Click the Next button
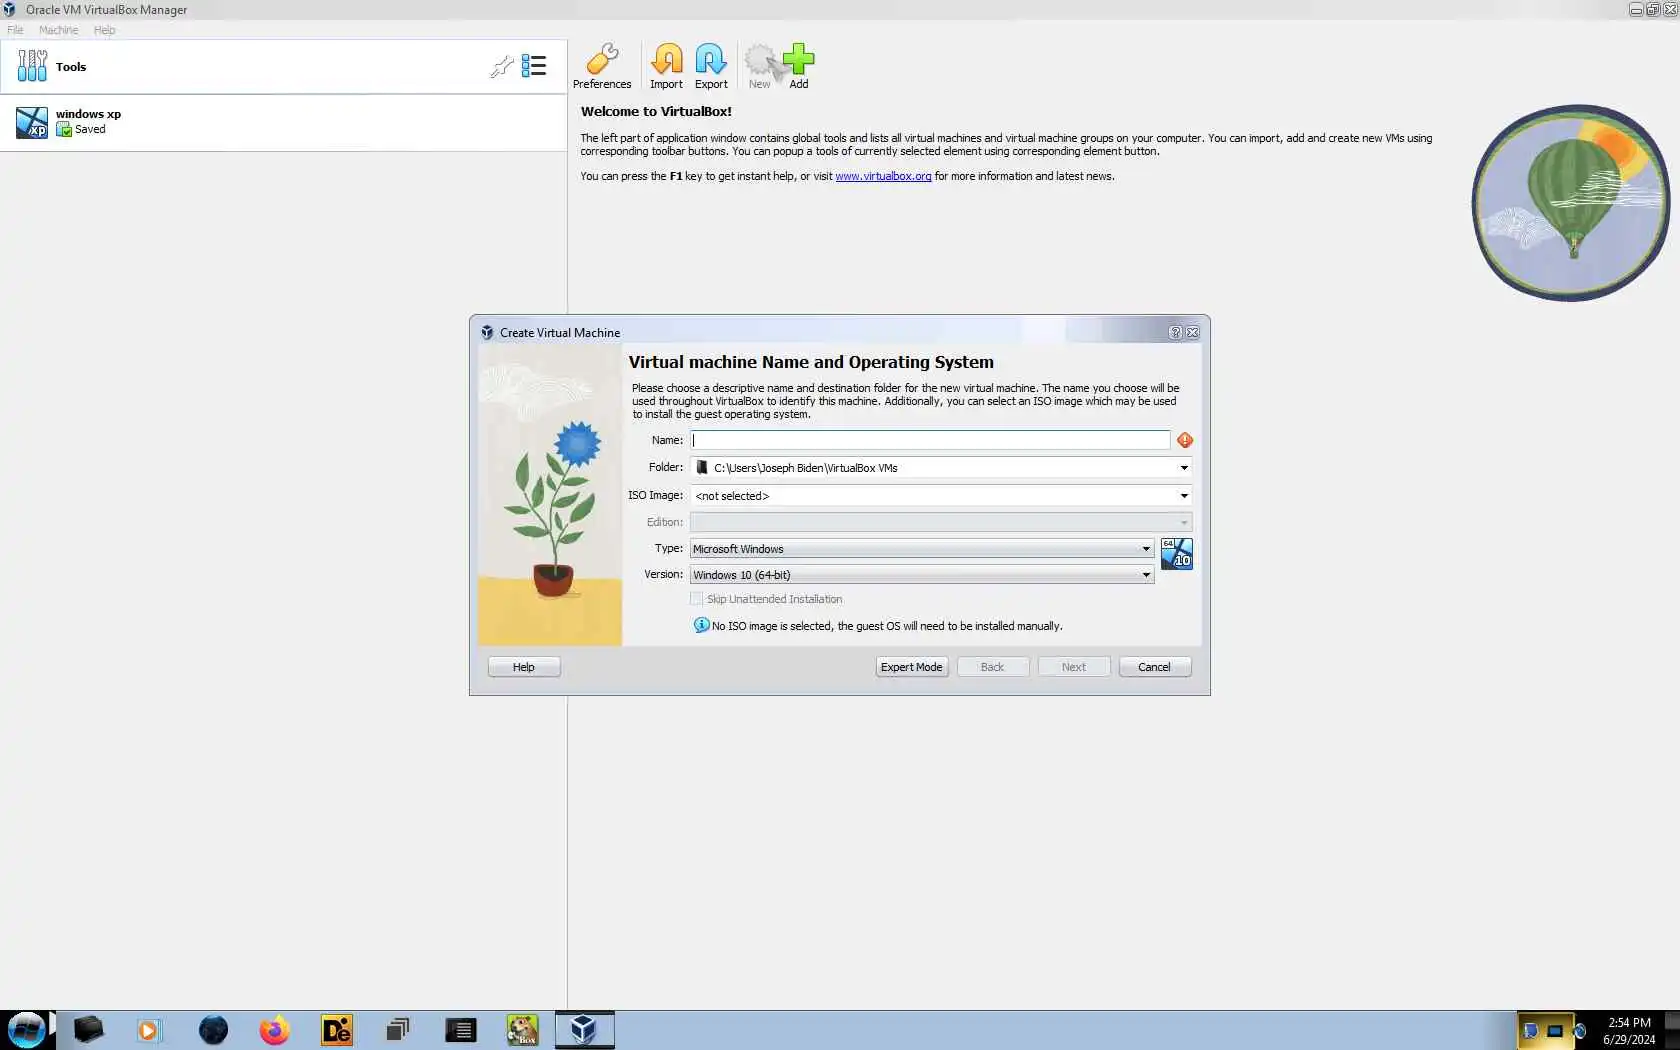The image size is (1680, 1050). [1074, 667]
